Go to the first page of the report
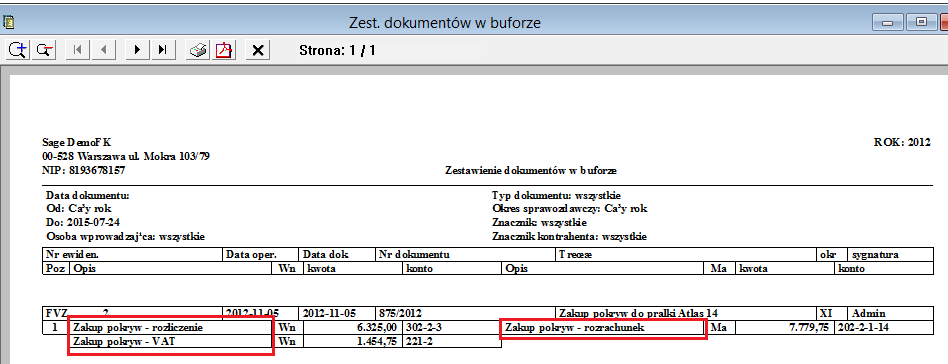This screenshot has height=364, width=948. pyautogui.click(x=77, y=50)
